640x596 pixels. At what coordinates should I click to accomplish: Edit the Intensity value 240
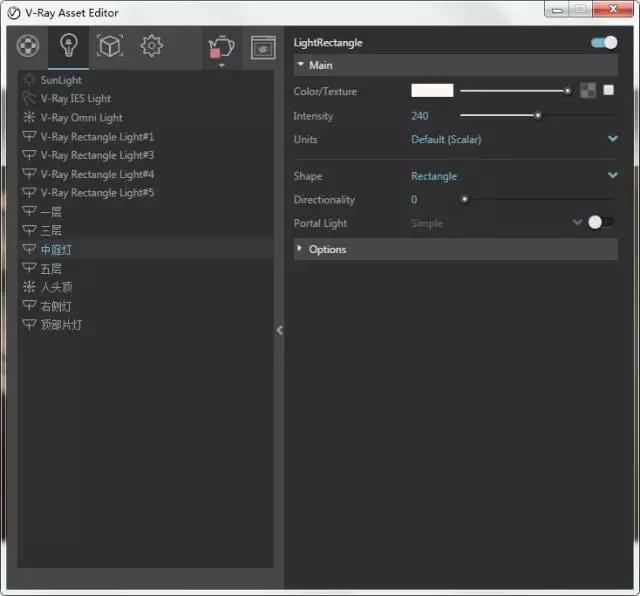[x=420, y=116]
